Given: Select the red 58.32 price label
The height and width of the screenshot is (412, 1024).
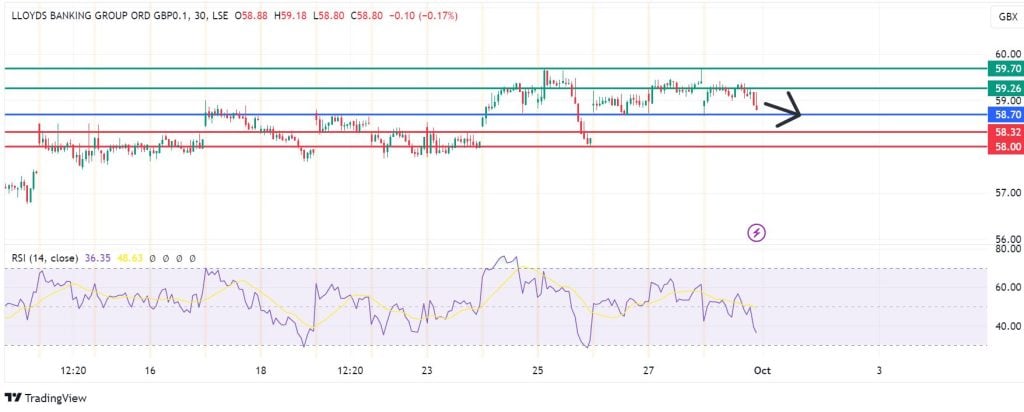Looking at the screenshot, I should (x=1004, y=133).
